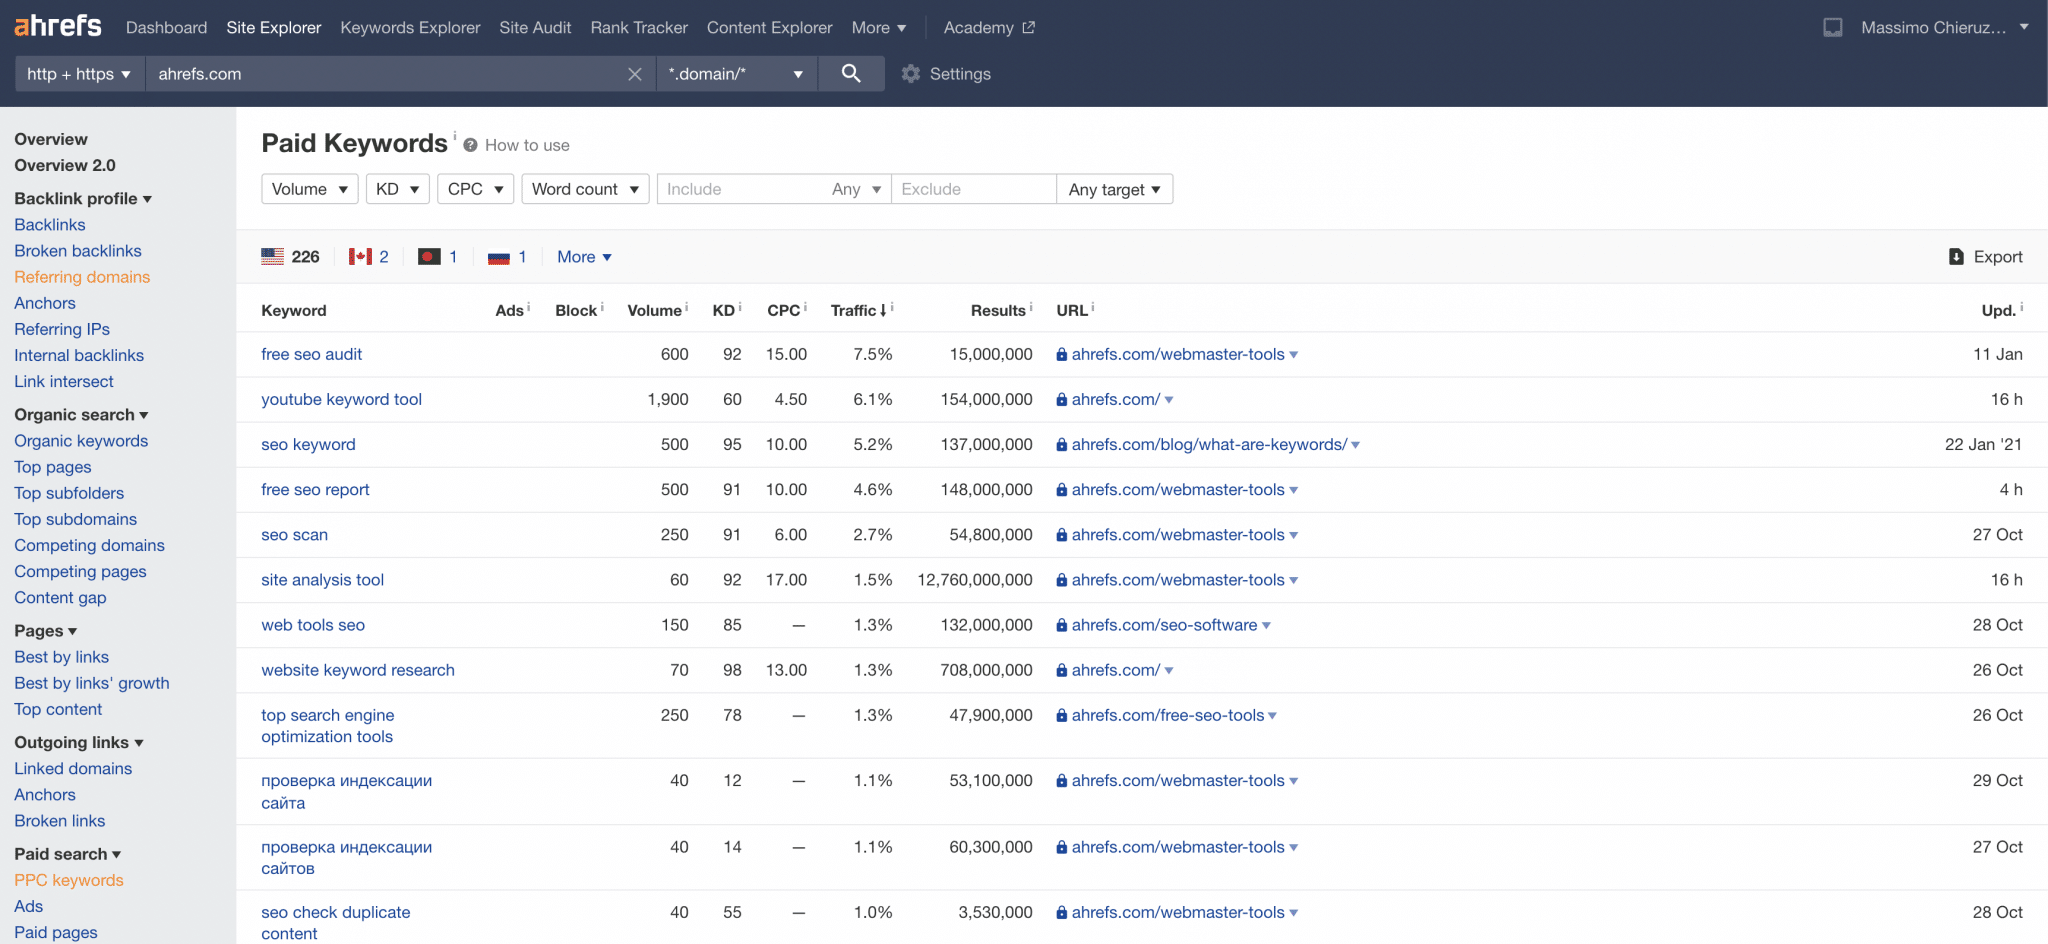Open Organic keywords in sidebar
Image resolution: width=2048 pixels, height=944 pixels.
point(81,441)
